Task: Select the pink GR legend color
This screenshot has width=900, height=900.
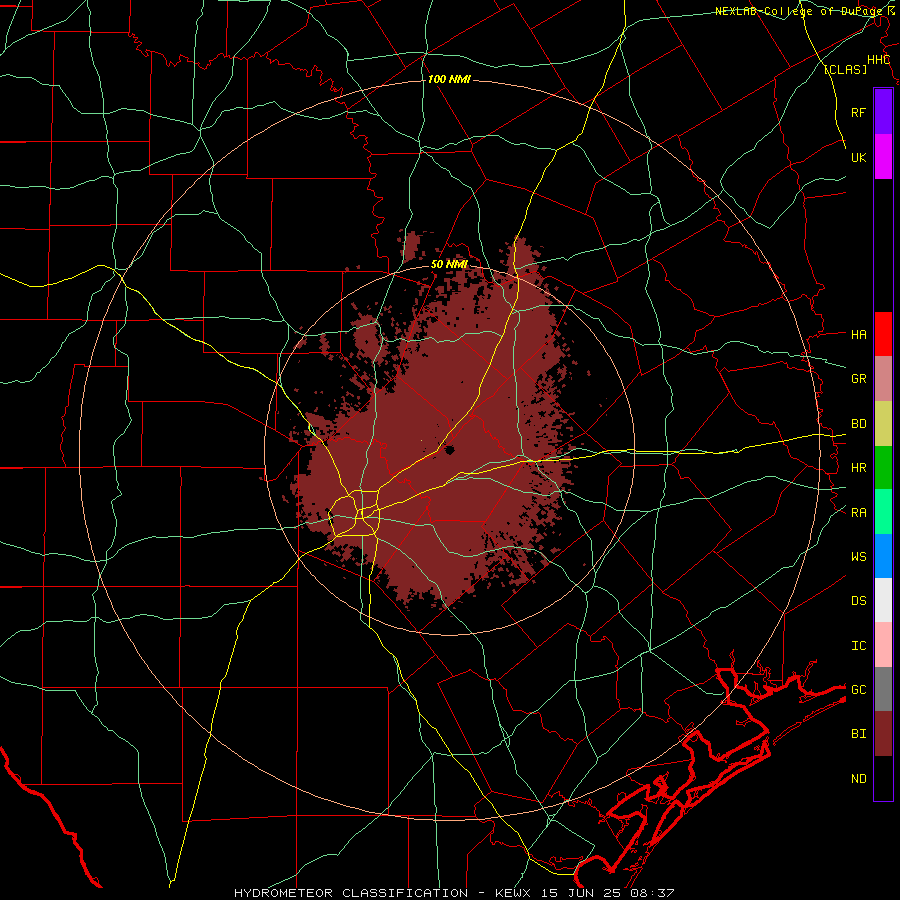Action: point(883,379)
